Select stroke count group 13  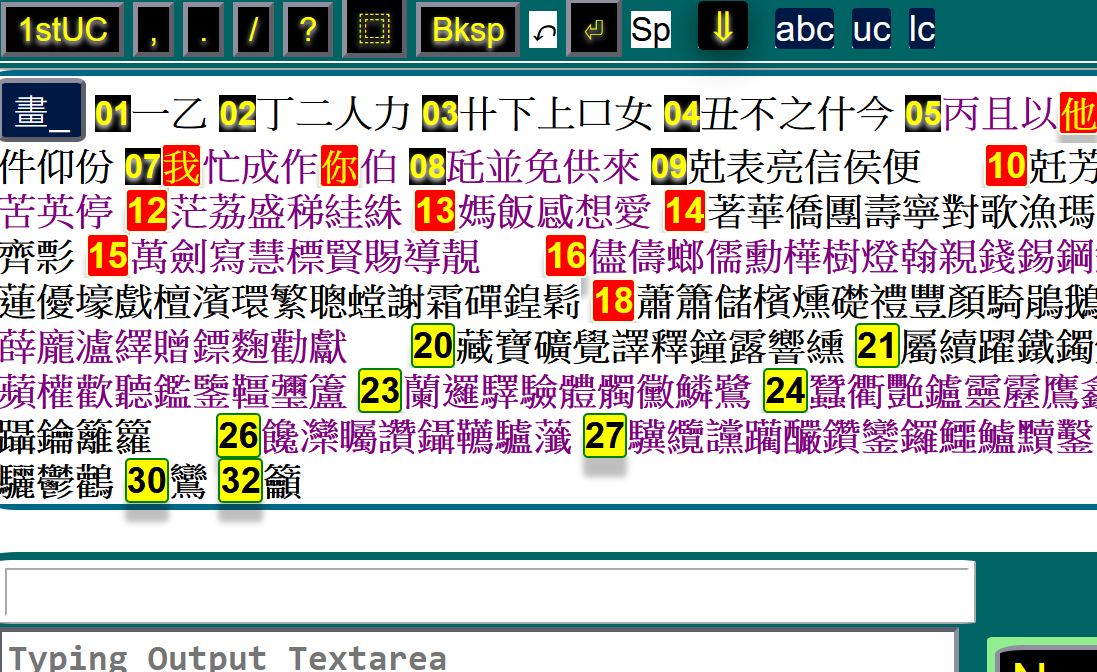(x=434, y=211)
